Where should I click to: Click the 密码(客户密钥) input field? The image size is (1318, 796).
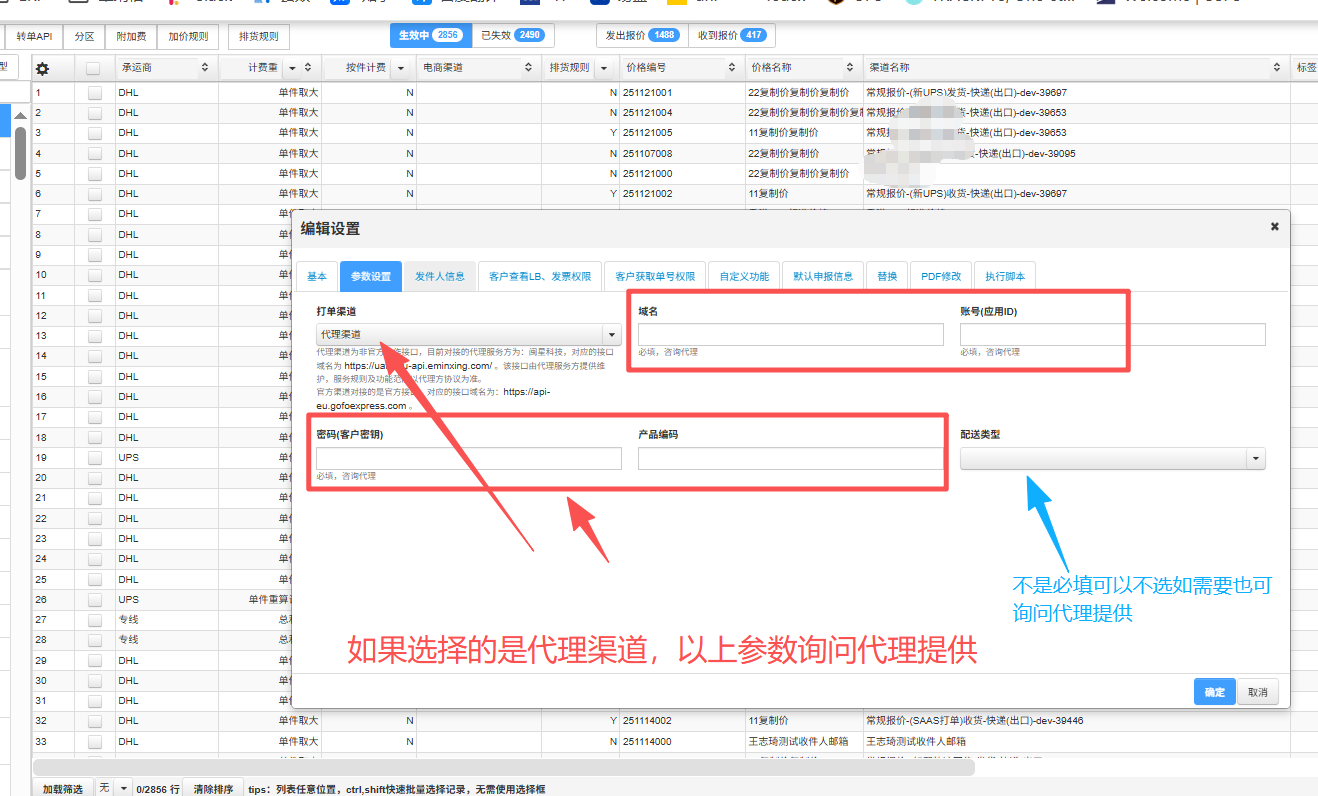(469, 458)
